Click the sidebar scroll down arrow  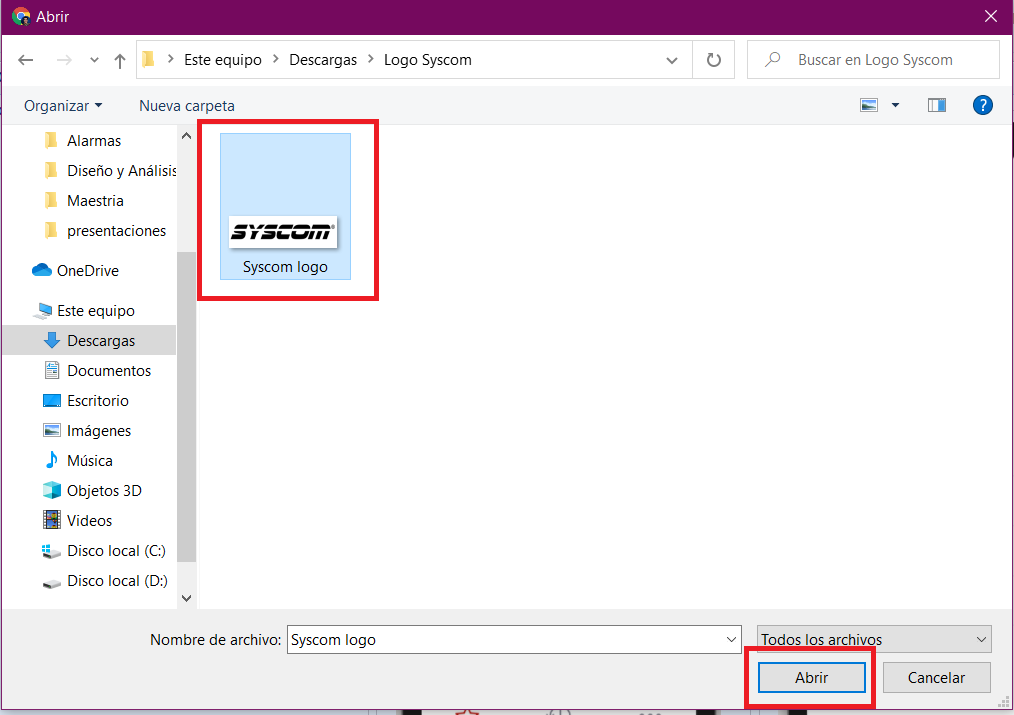point(186,598)
